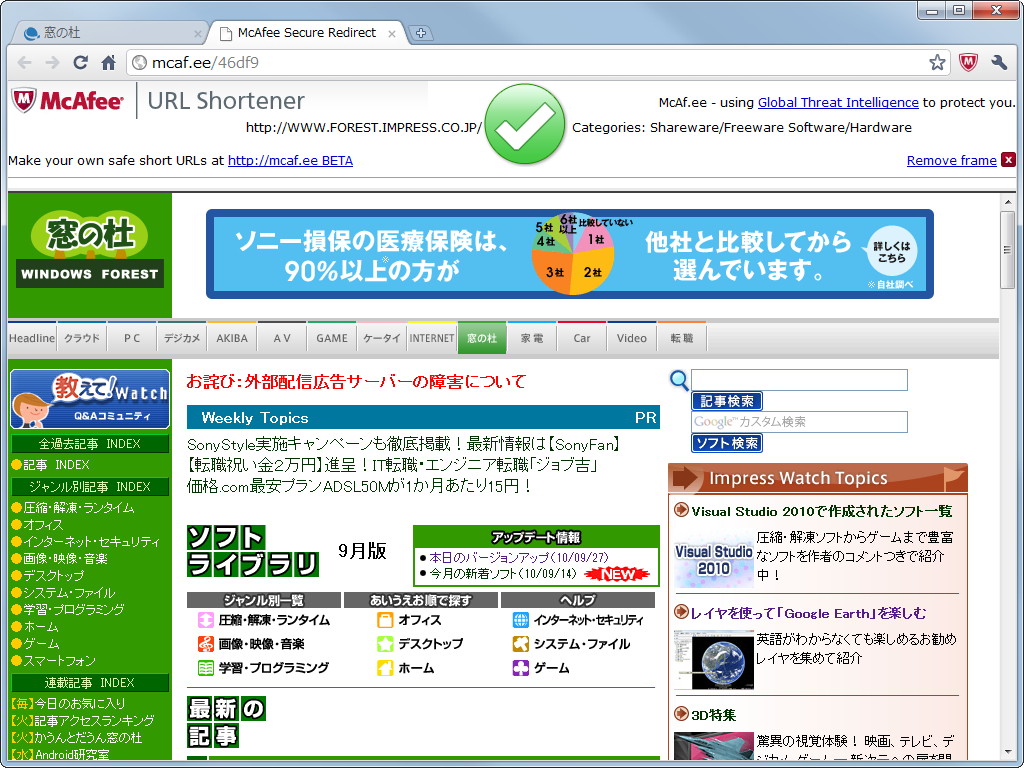Image resolution: width=1024 pixels, height=768 pixels.
Task: Select the INTERNET category tab
Action: pos(432,337)
